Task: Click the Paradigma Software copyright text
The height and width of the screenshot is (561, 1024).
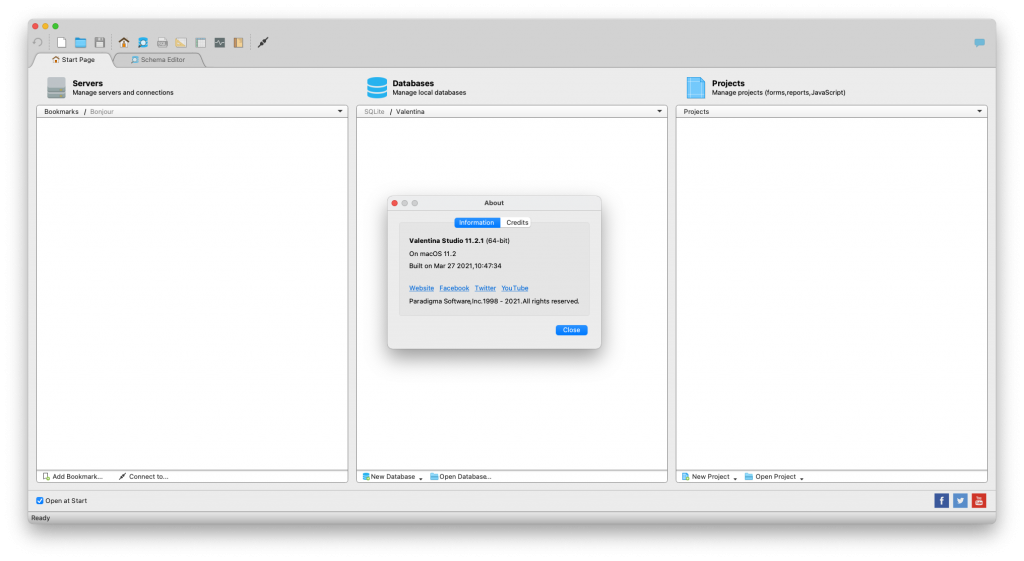Action: [494, 301]
